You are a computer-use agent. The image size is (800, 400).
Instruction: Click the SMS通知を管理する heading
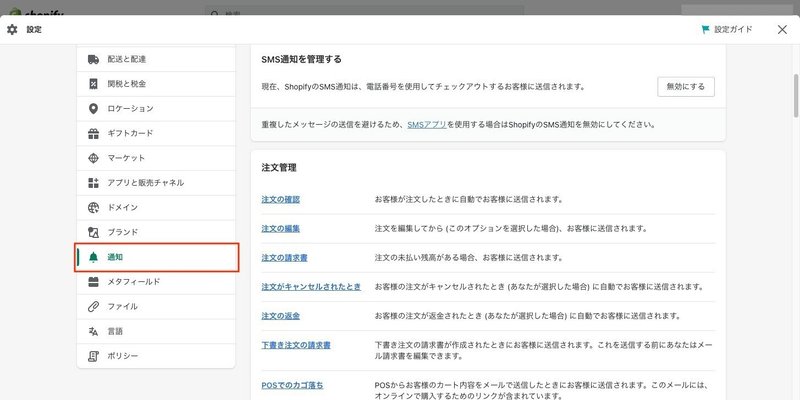pos(302,60)
